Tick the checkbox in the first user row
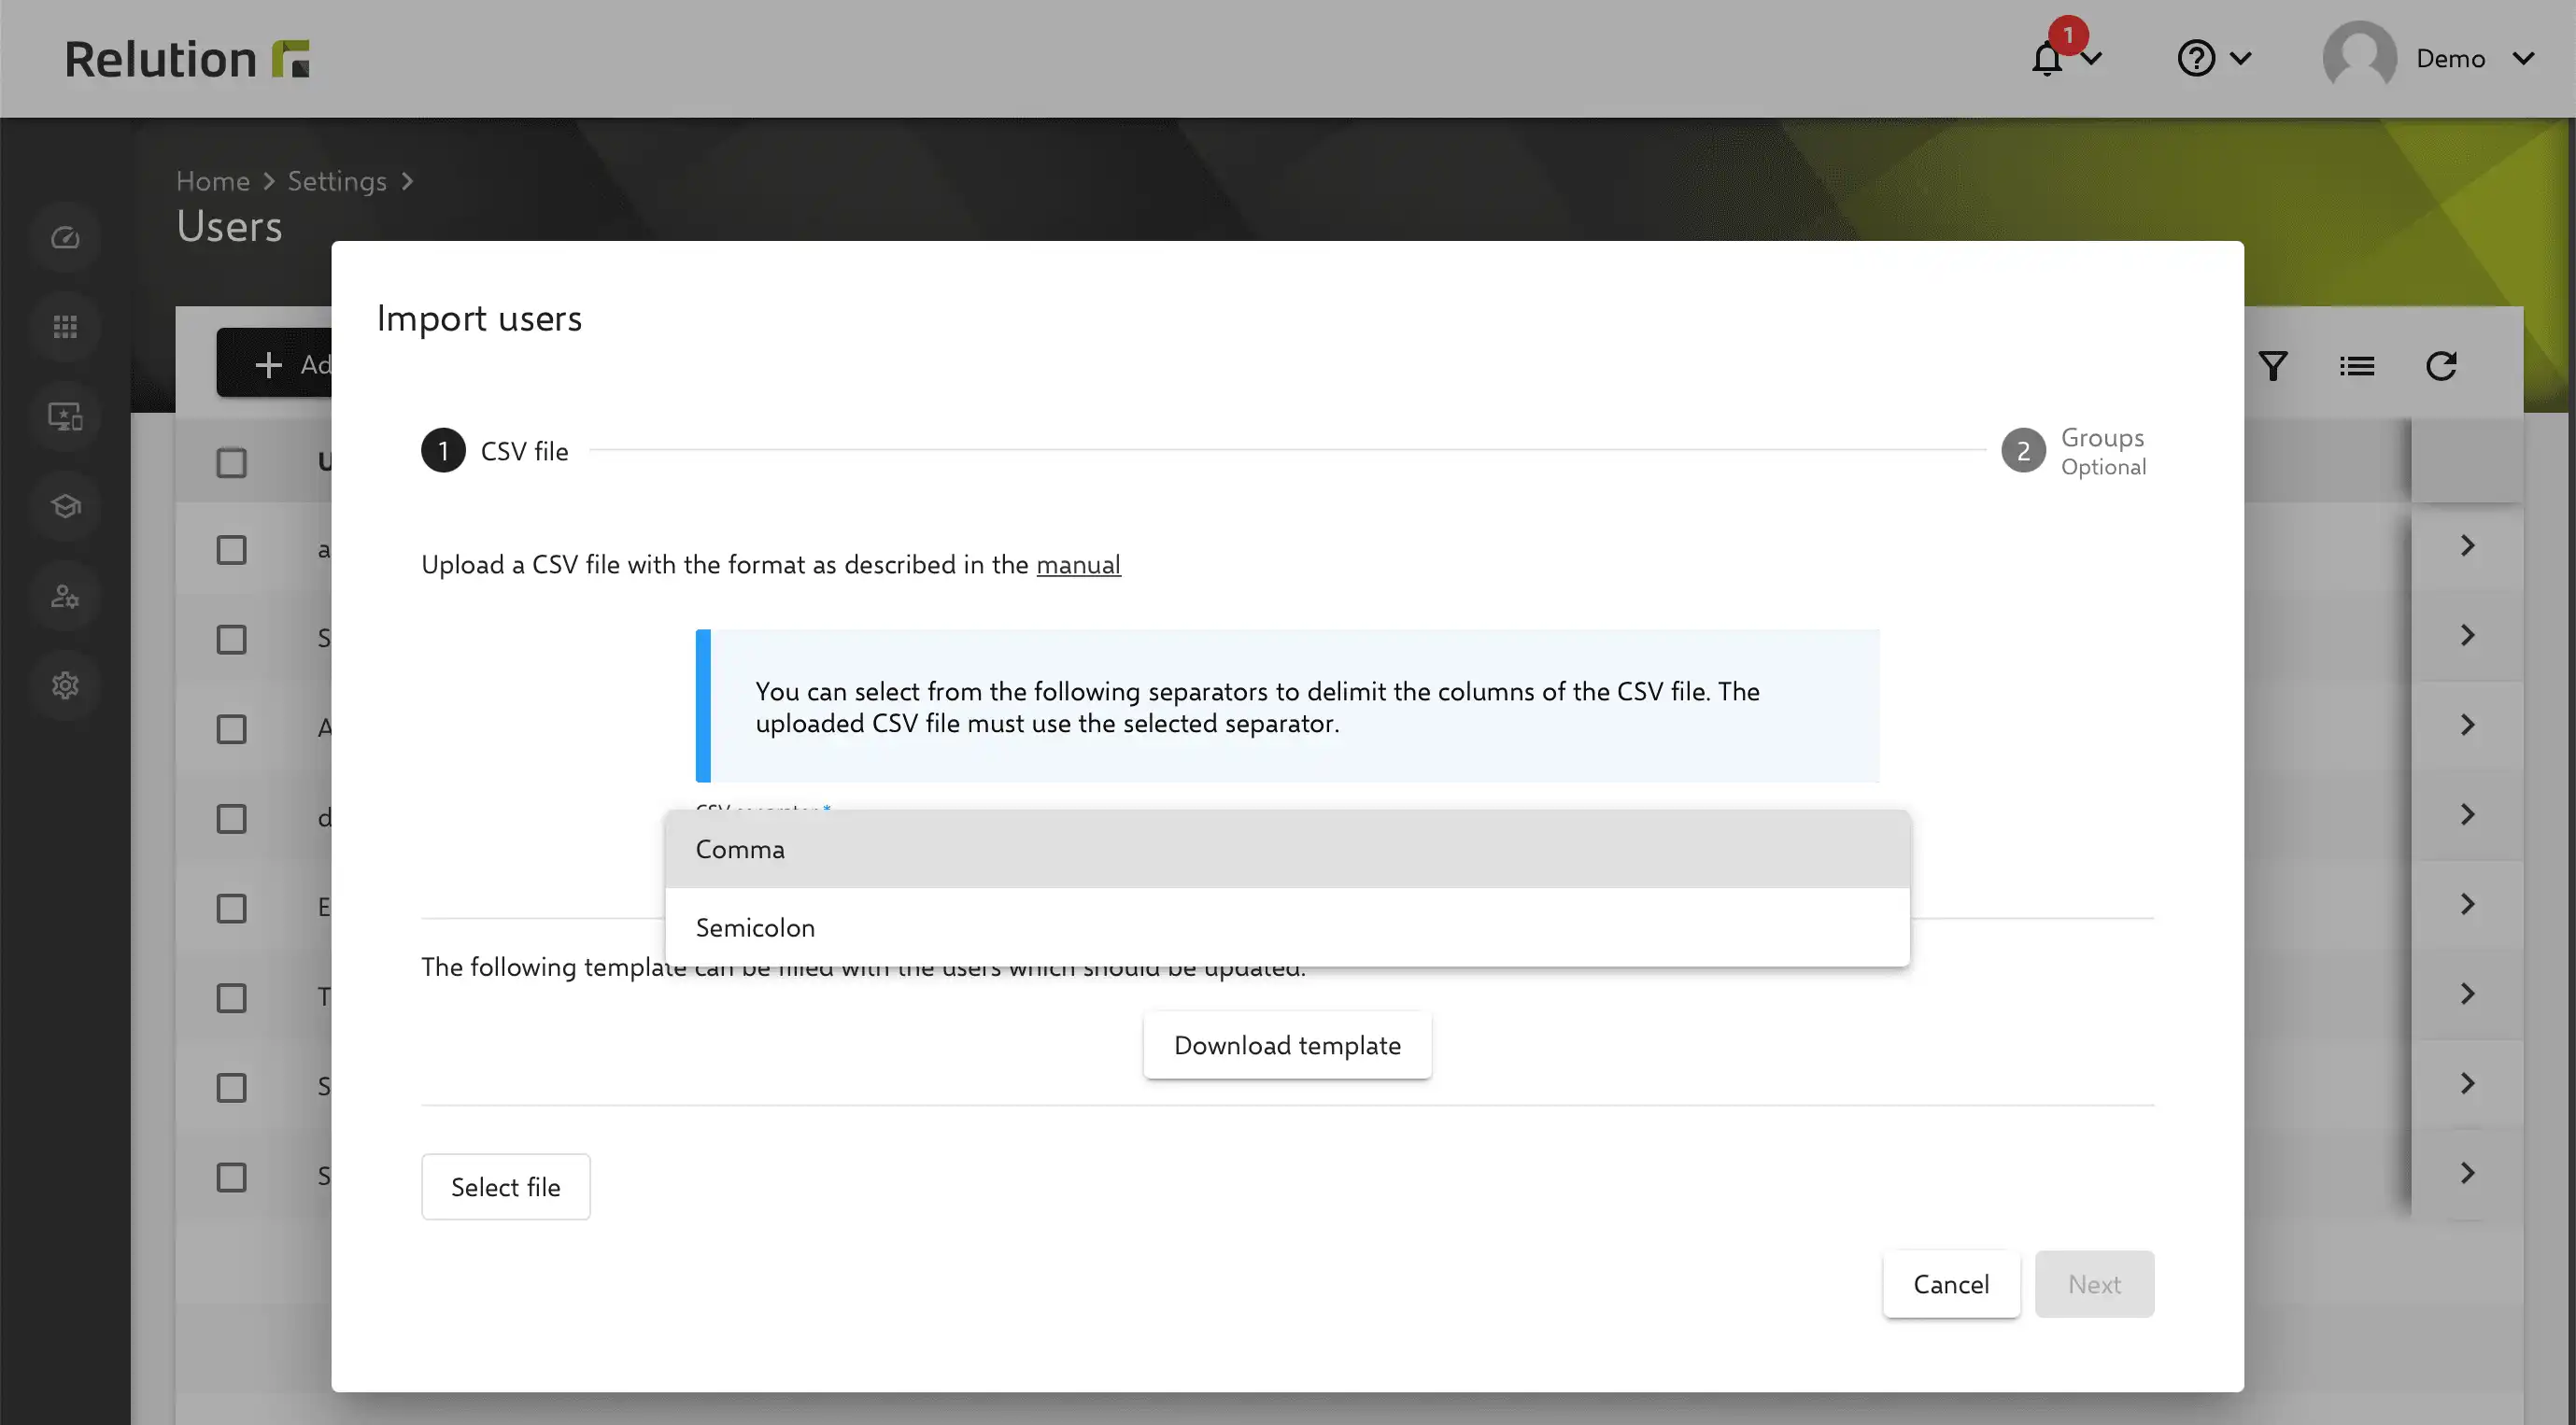Viewport: 2576px width, 1425px height. [x=231, y=550]
